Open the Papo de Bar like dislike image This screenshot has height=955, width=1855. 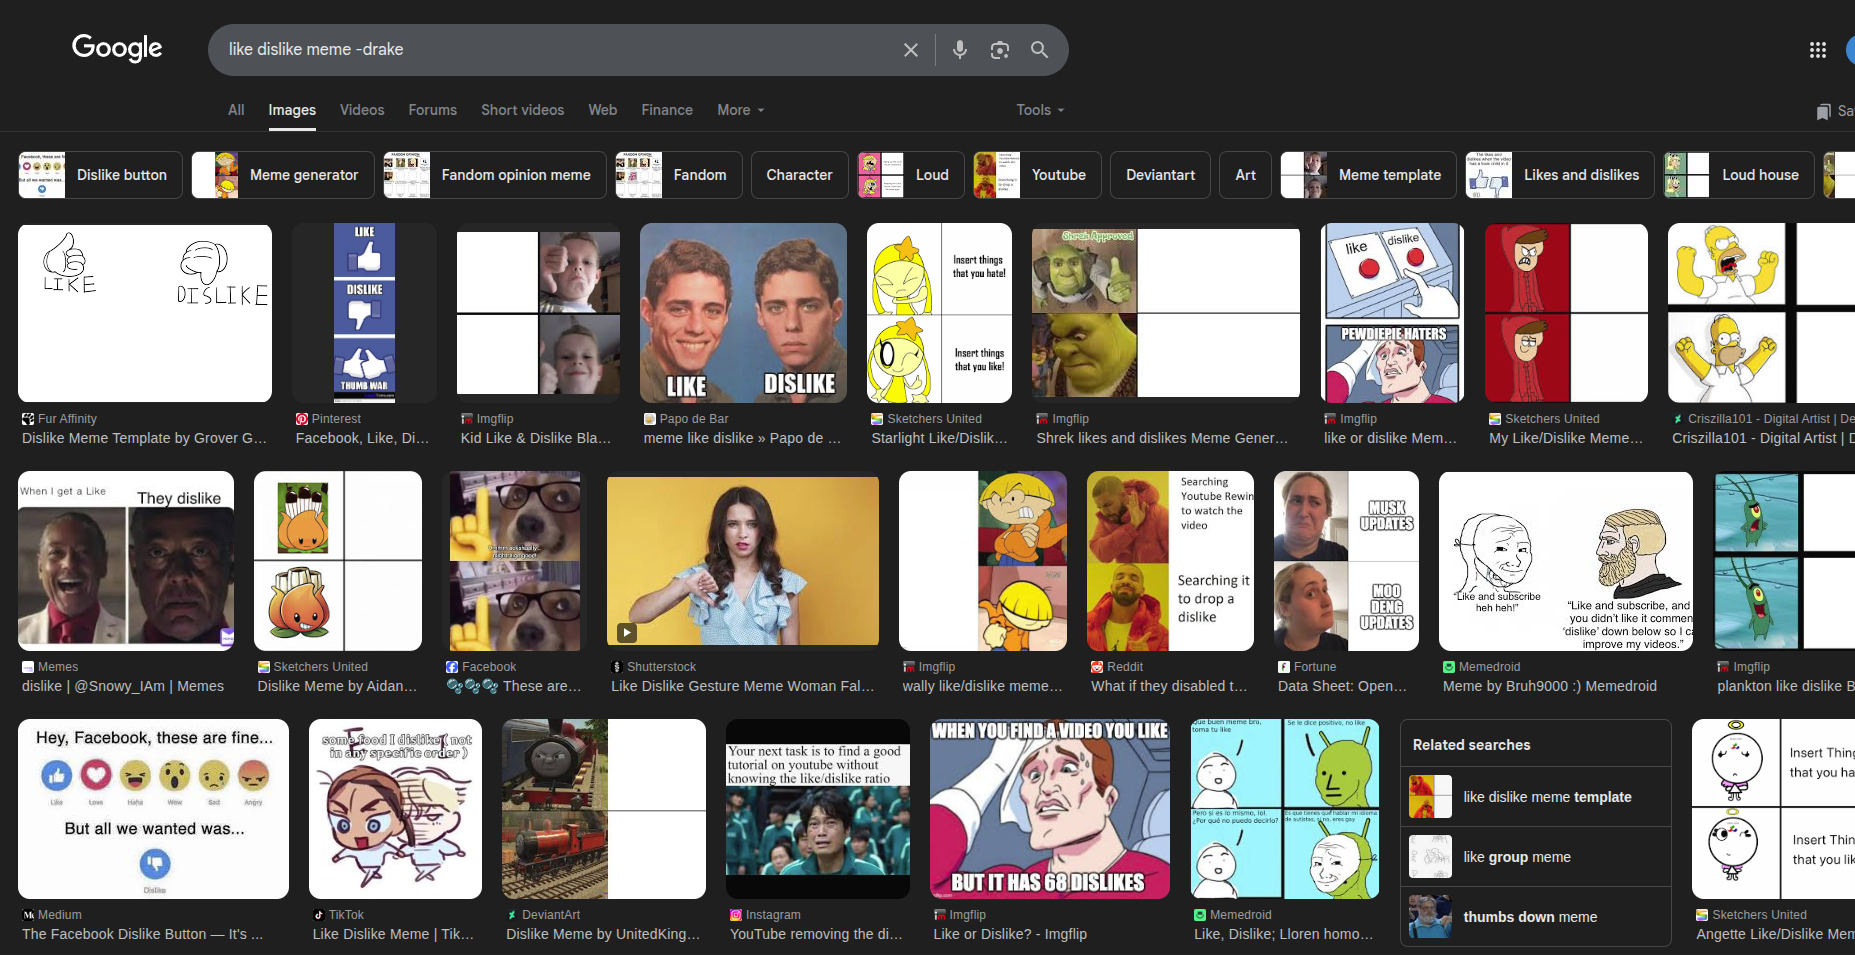[x=743, y=313]
